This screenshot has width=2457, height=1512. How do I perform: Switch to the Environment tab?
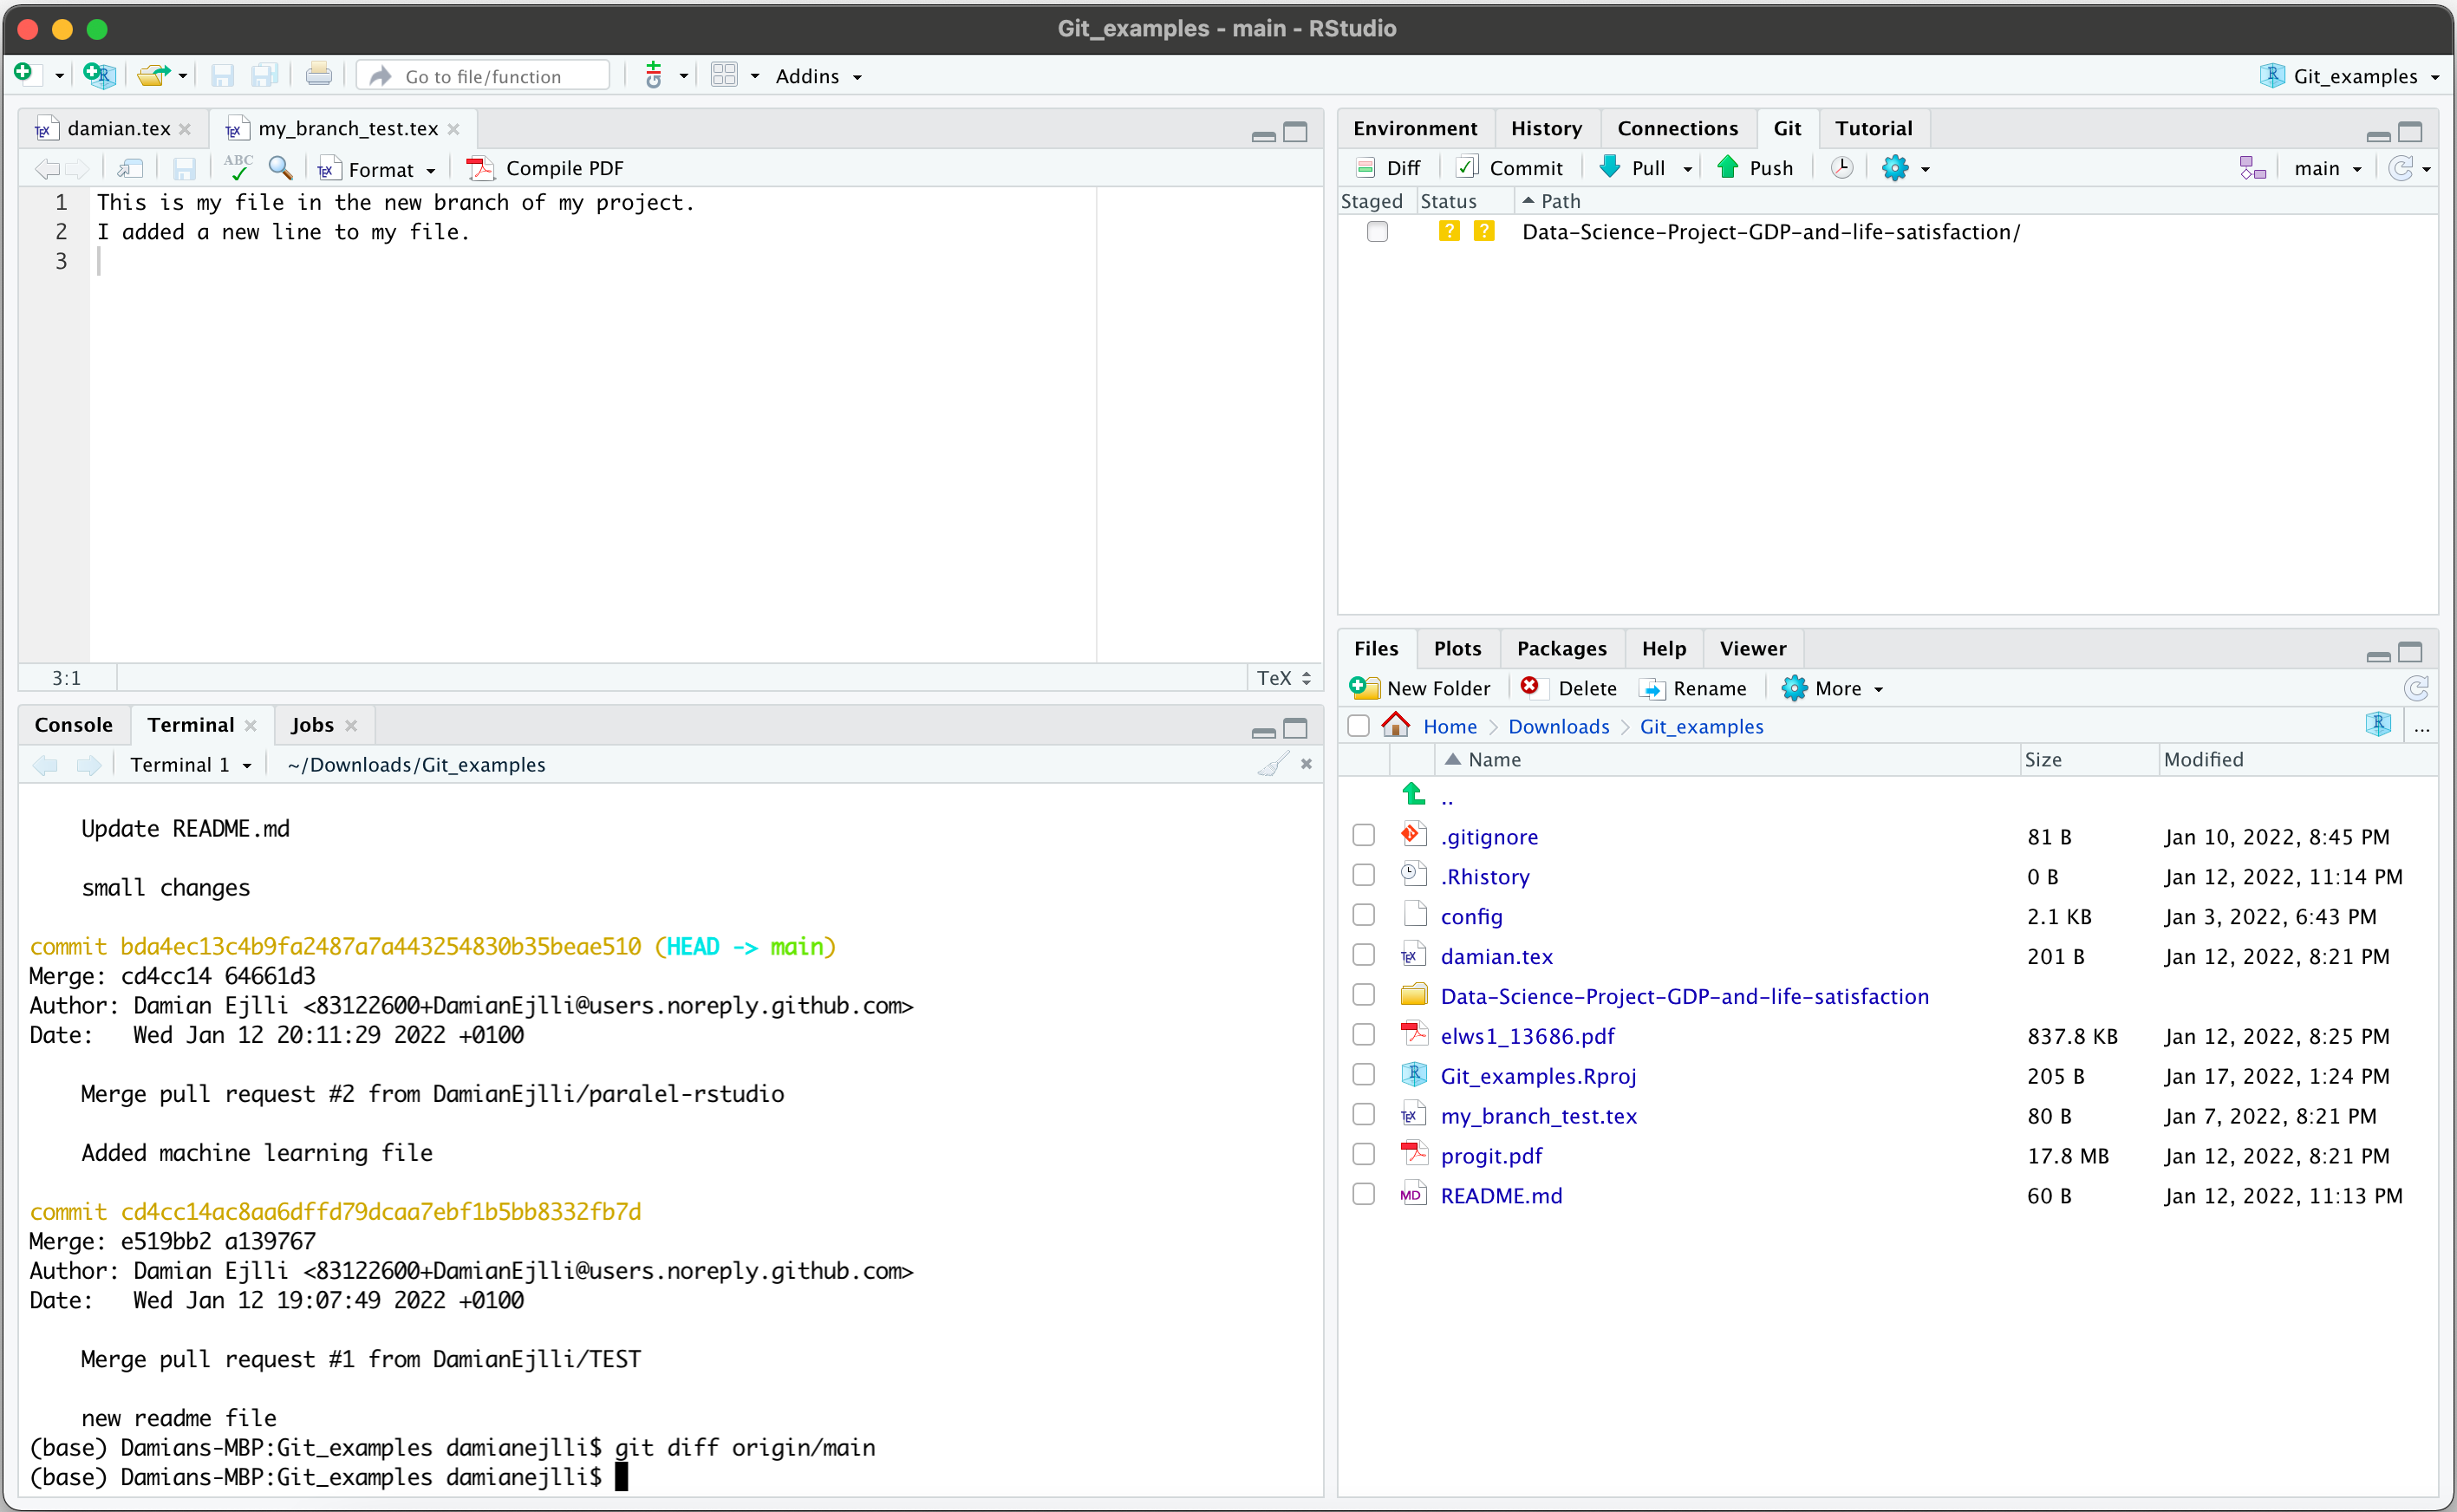(x=1414, y=128)
